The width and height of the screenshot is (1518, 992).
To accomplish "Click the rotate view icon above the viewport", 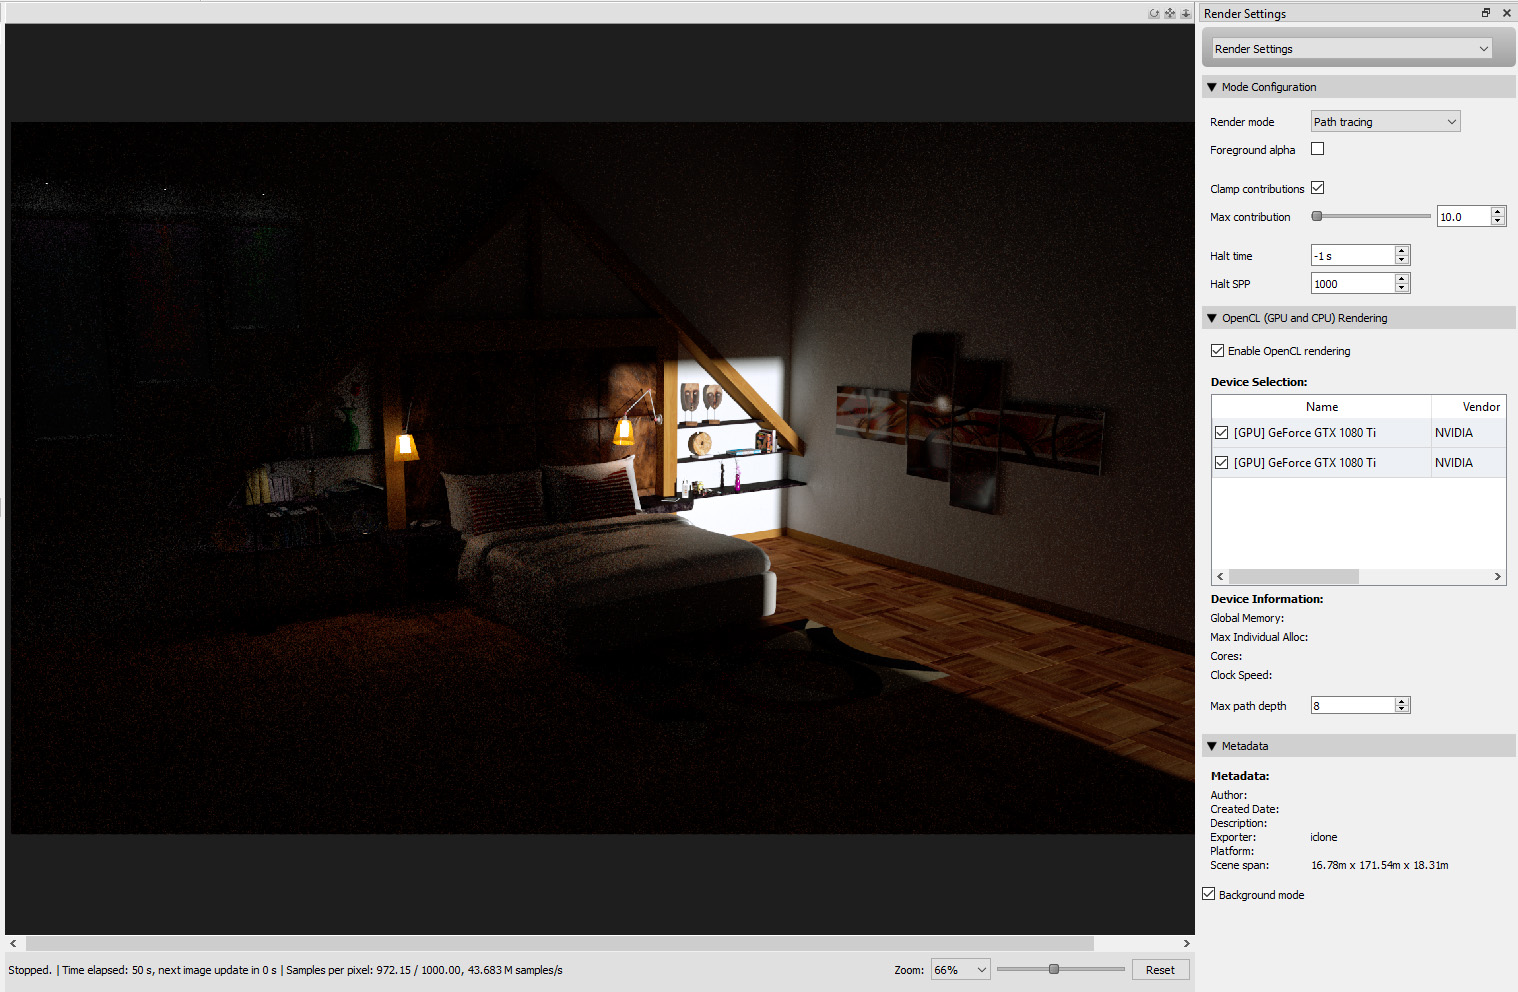I will point(1154,14).
